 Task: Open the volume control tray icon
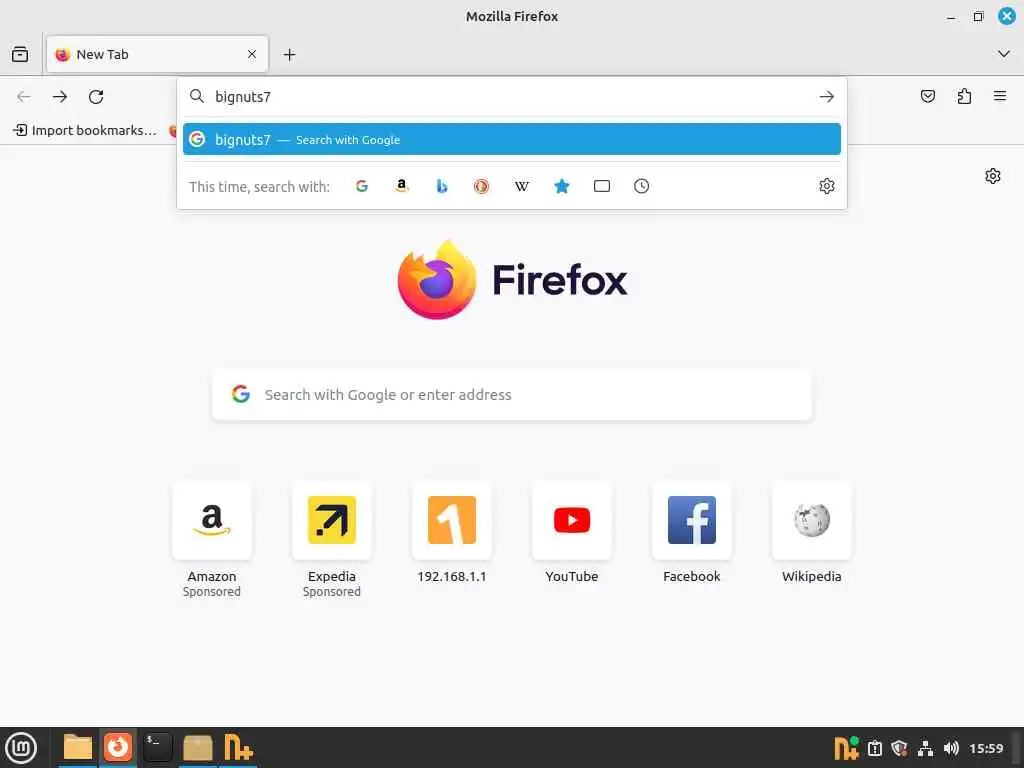[x=951, y=748]
